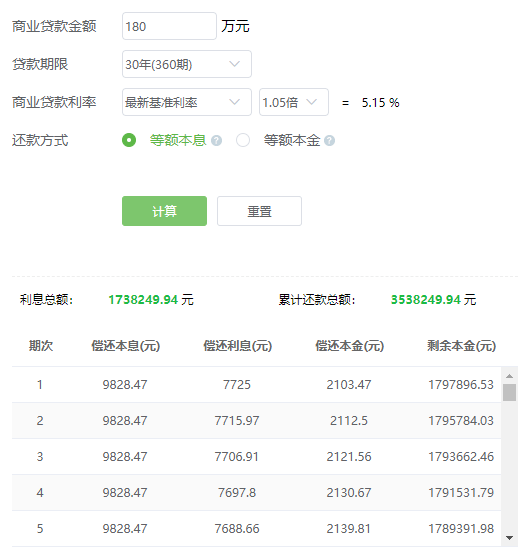Click chevron arrow in 贷款期限 dropdown
Screen dimensions: 528x559
234,64
